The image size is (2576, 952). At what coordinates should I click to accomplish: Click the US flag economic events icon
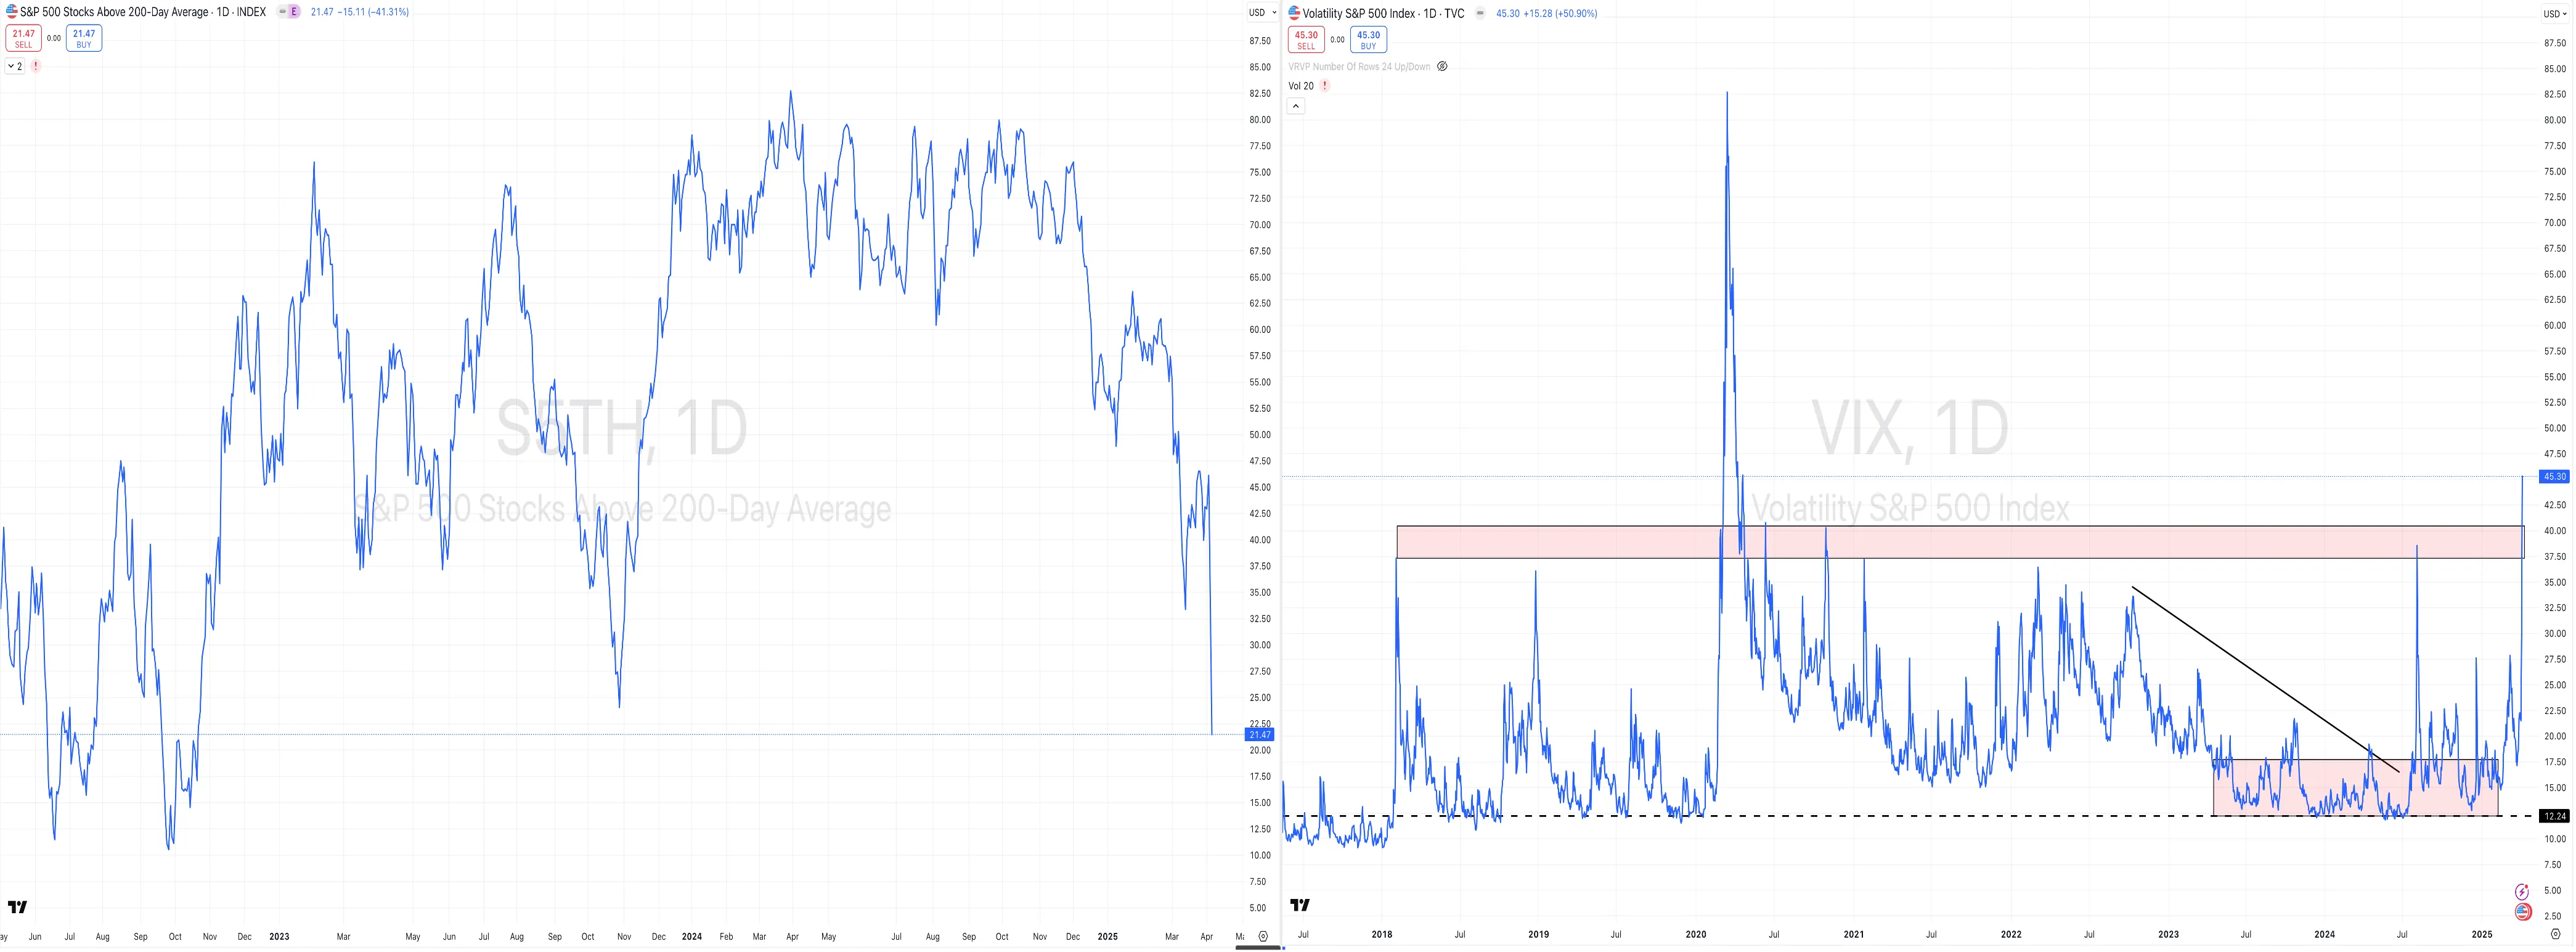(x=2522, y=912)
